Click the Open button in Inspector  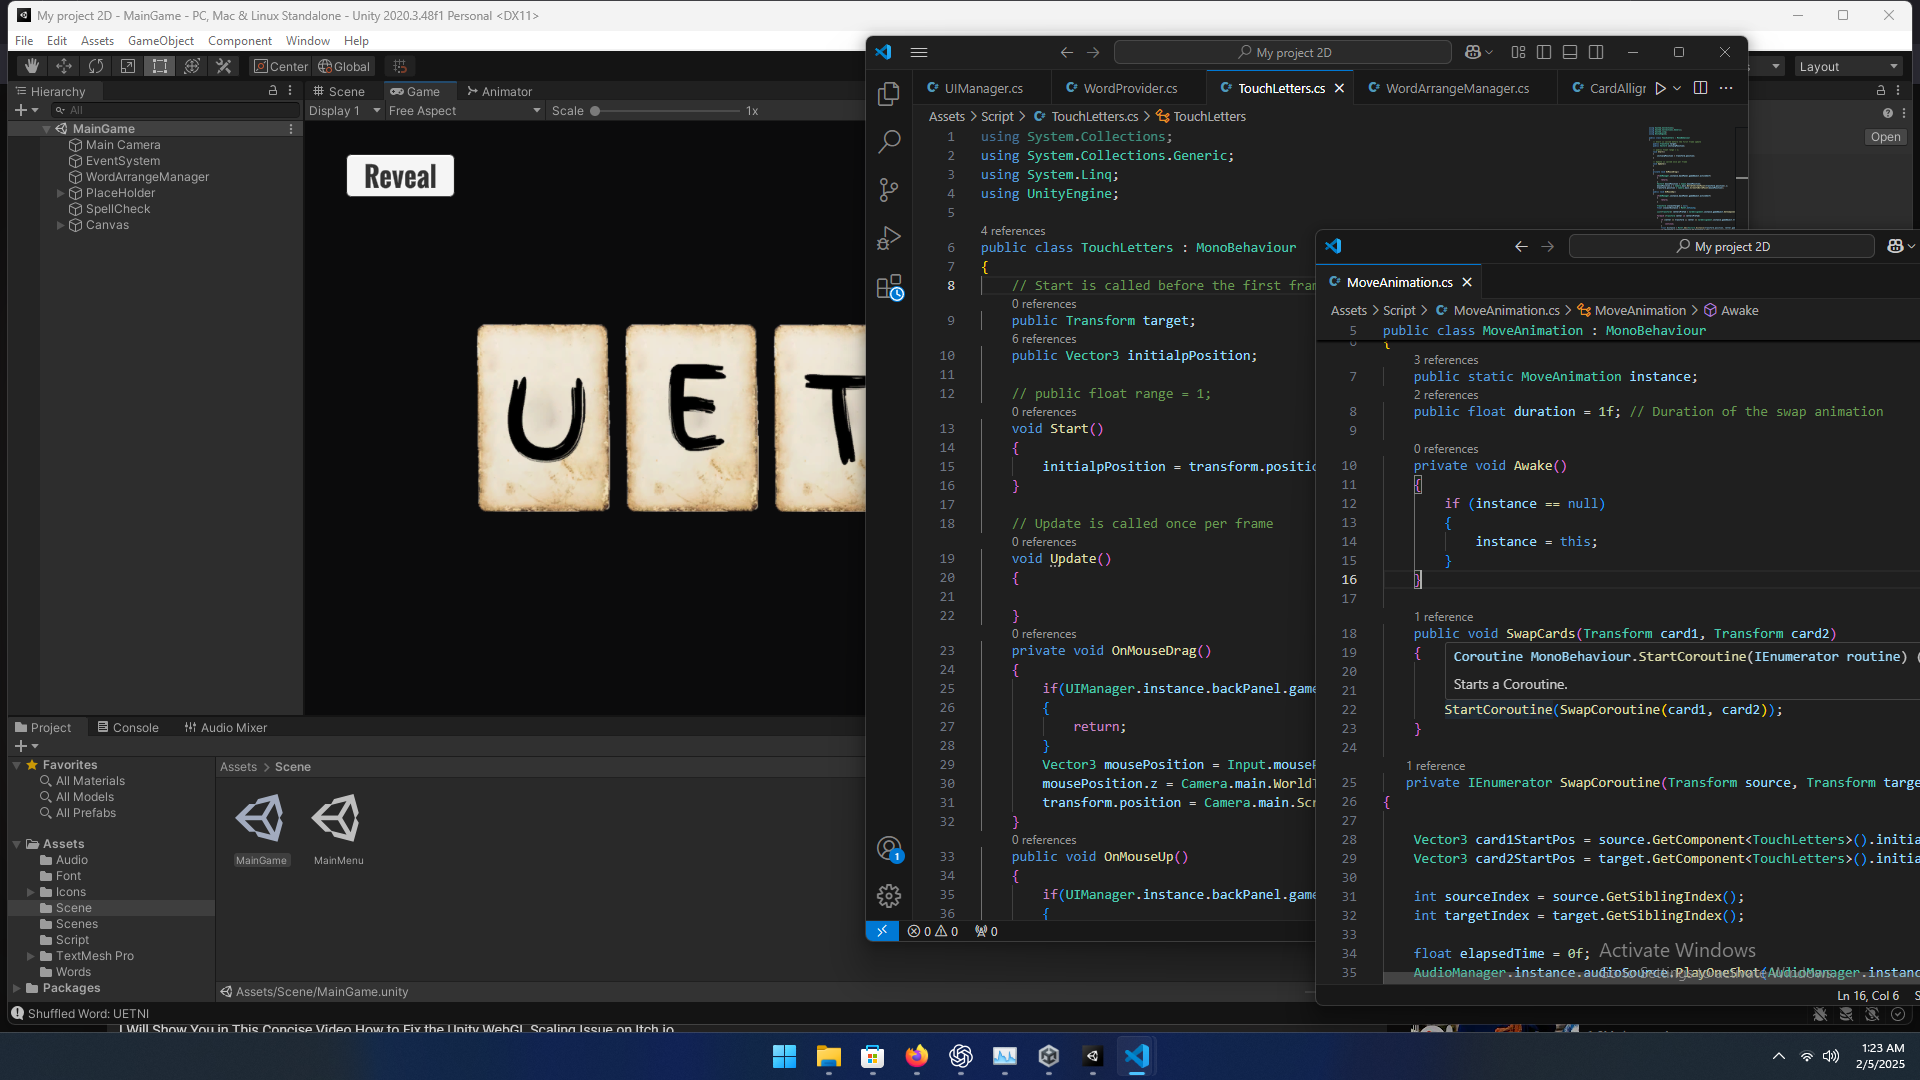click(x=1885, y=137)
